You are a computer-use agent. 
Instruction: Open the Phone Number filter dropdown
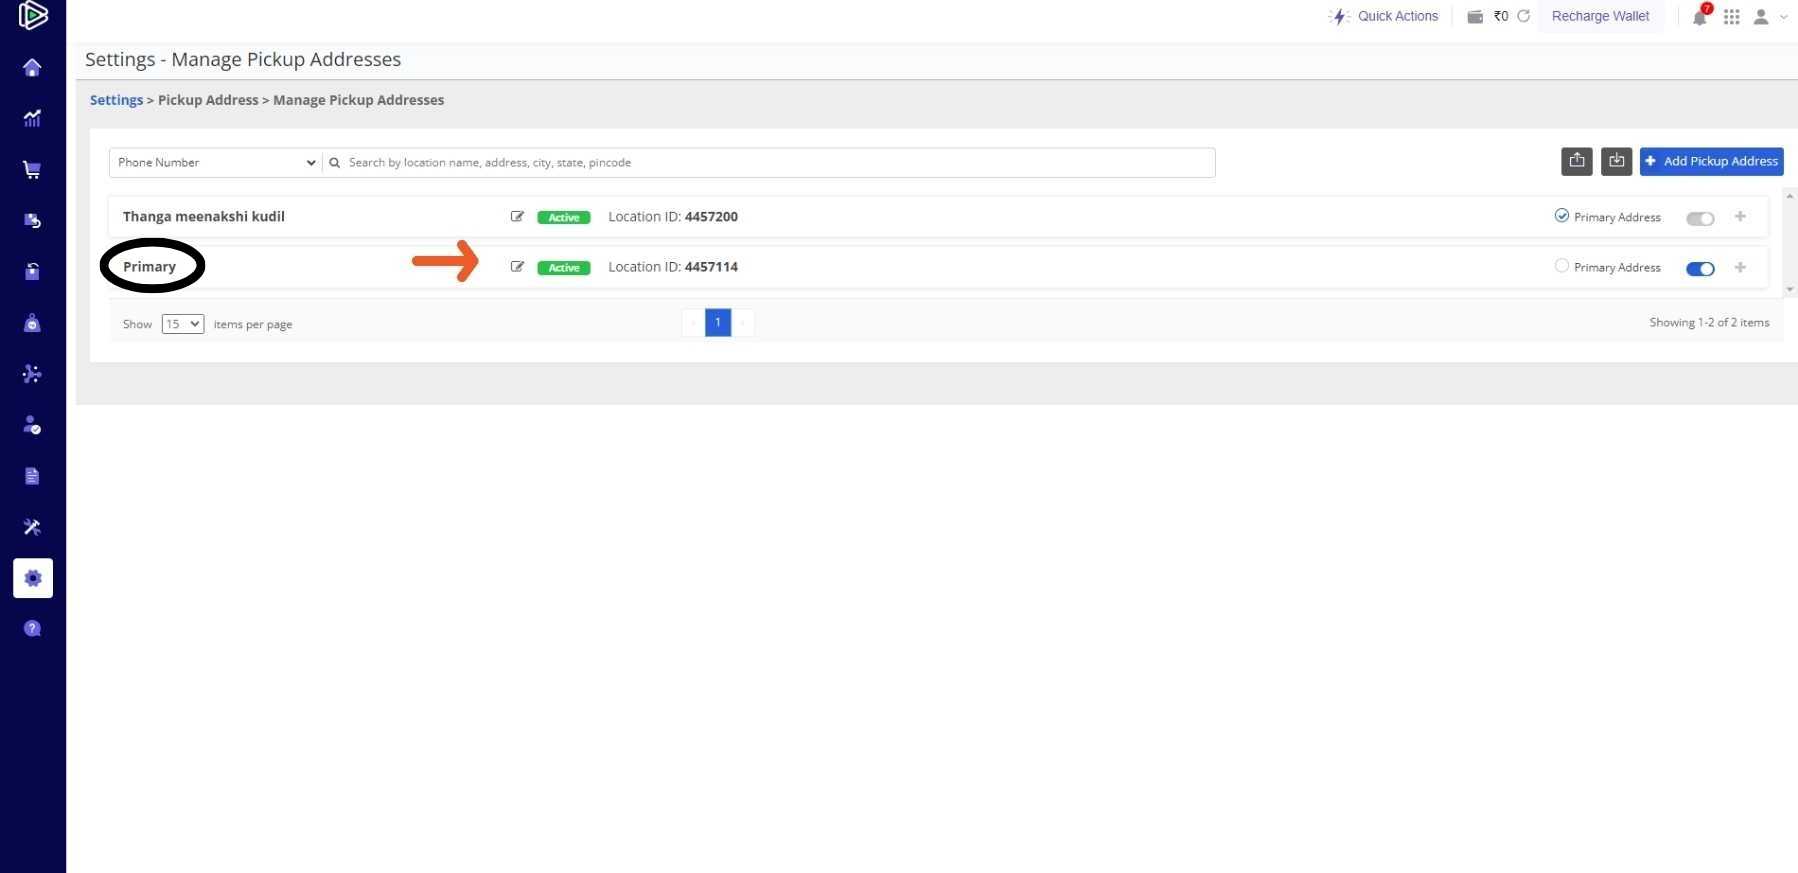[216, 162]
